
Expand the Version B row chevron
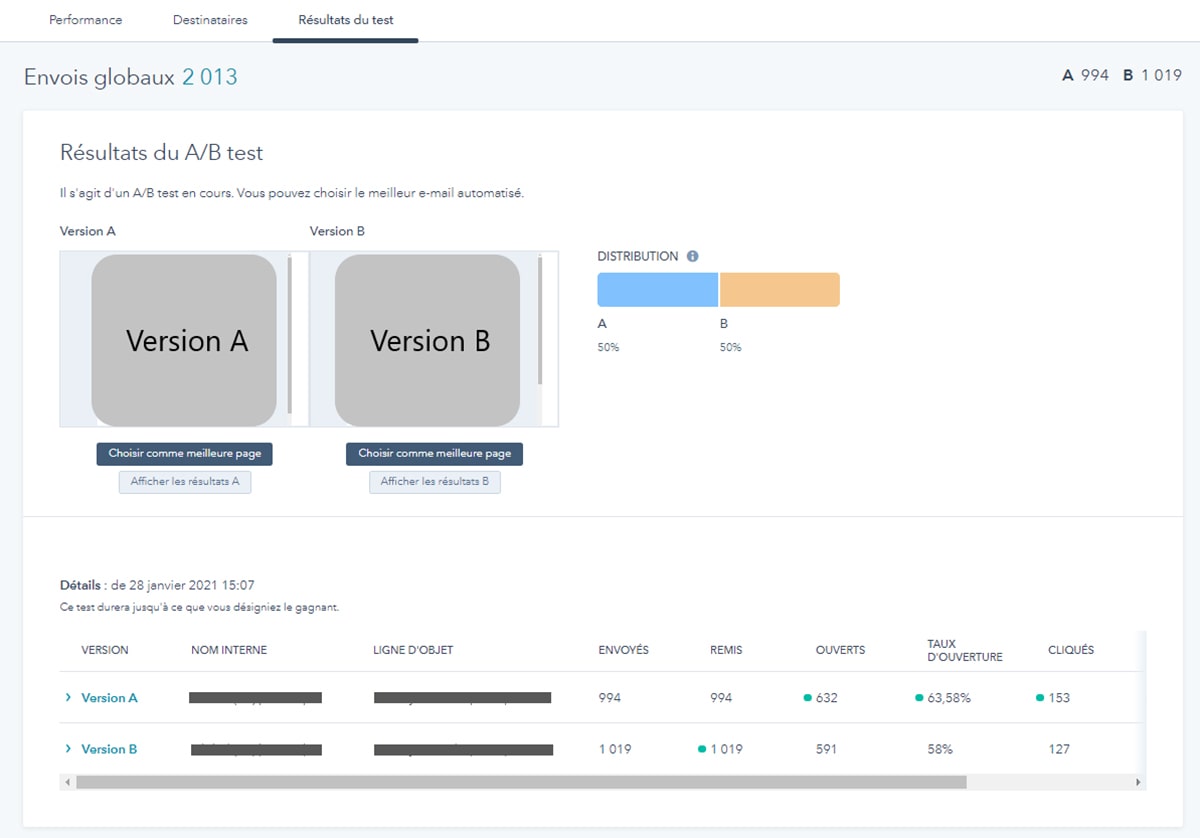point(68,748)
